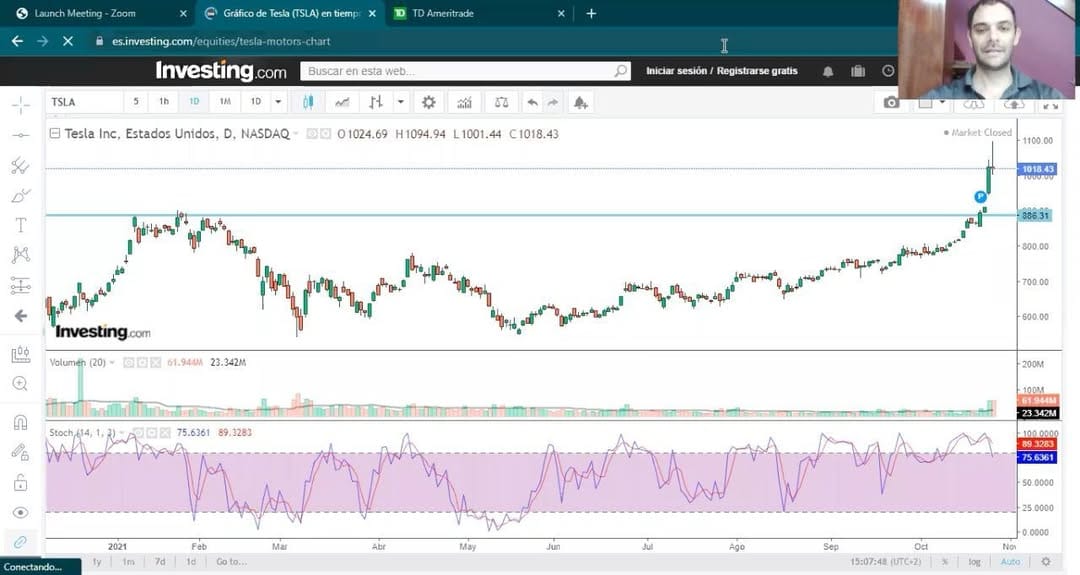
Task: Select the area chart style
Action: coord(342,103)
